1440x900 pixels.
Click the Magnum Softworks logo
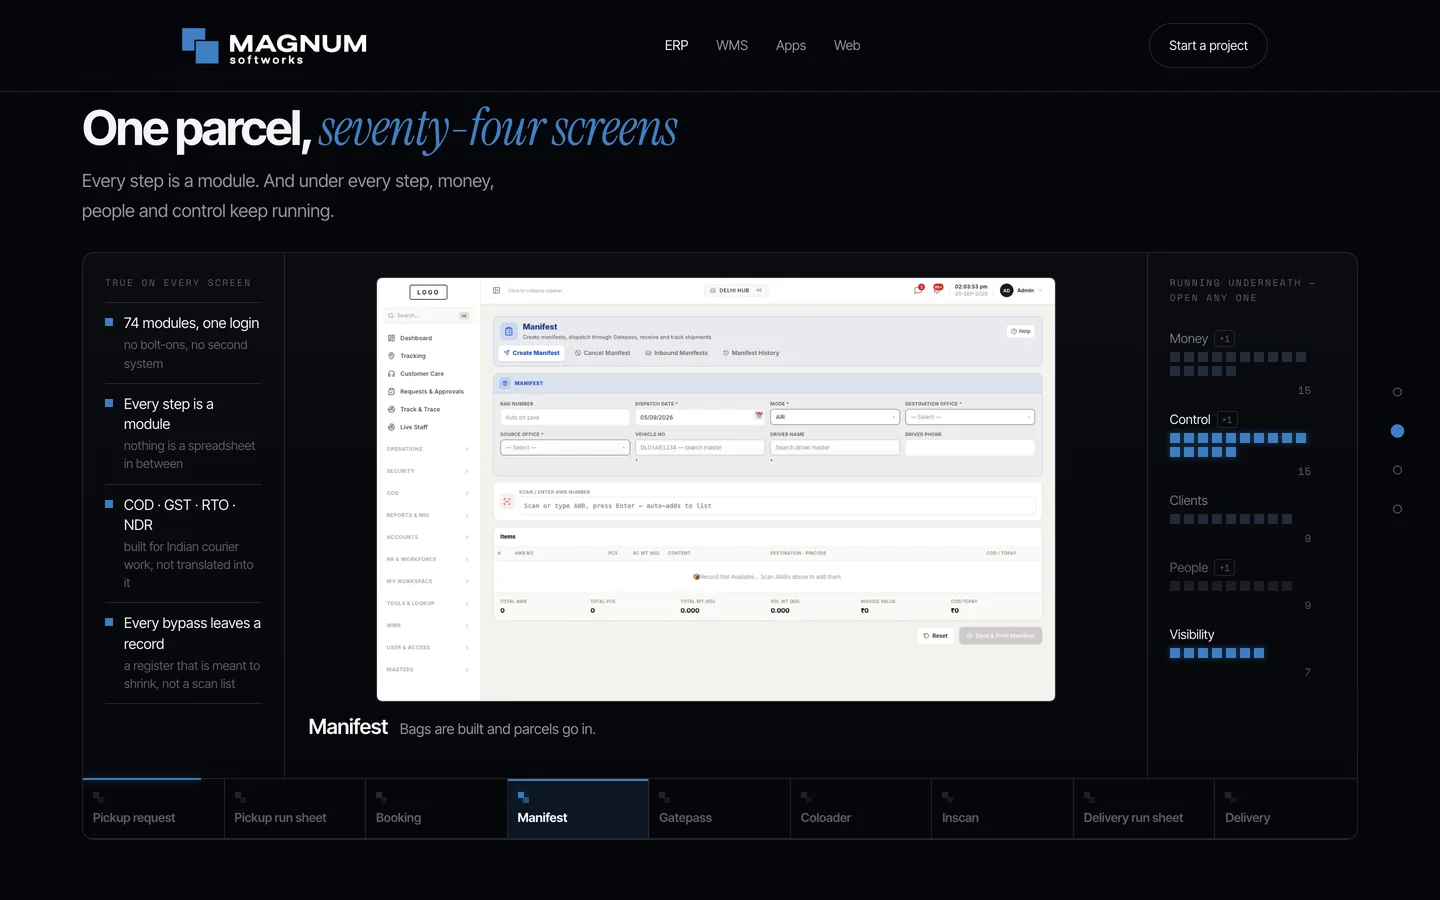(x=274, y=46)
